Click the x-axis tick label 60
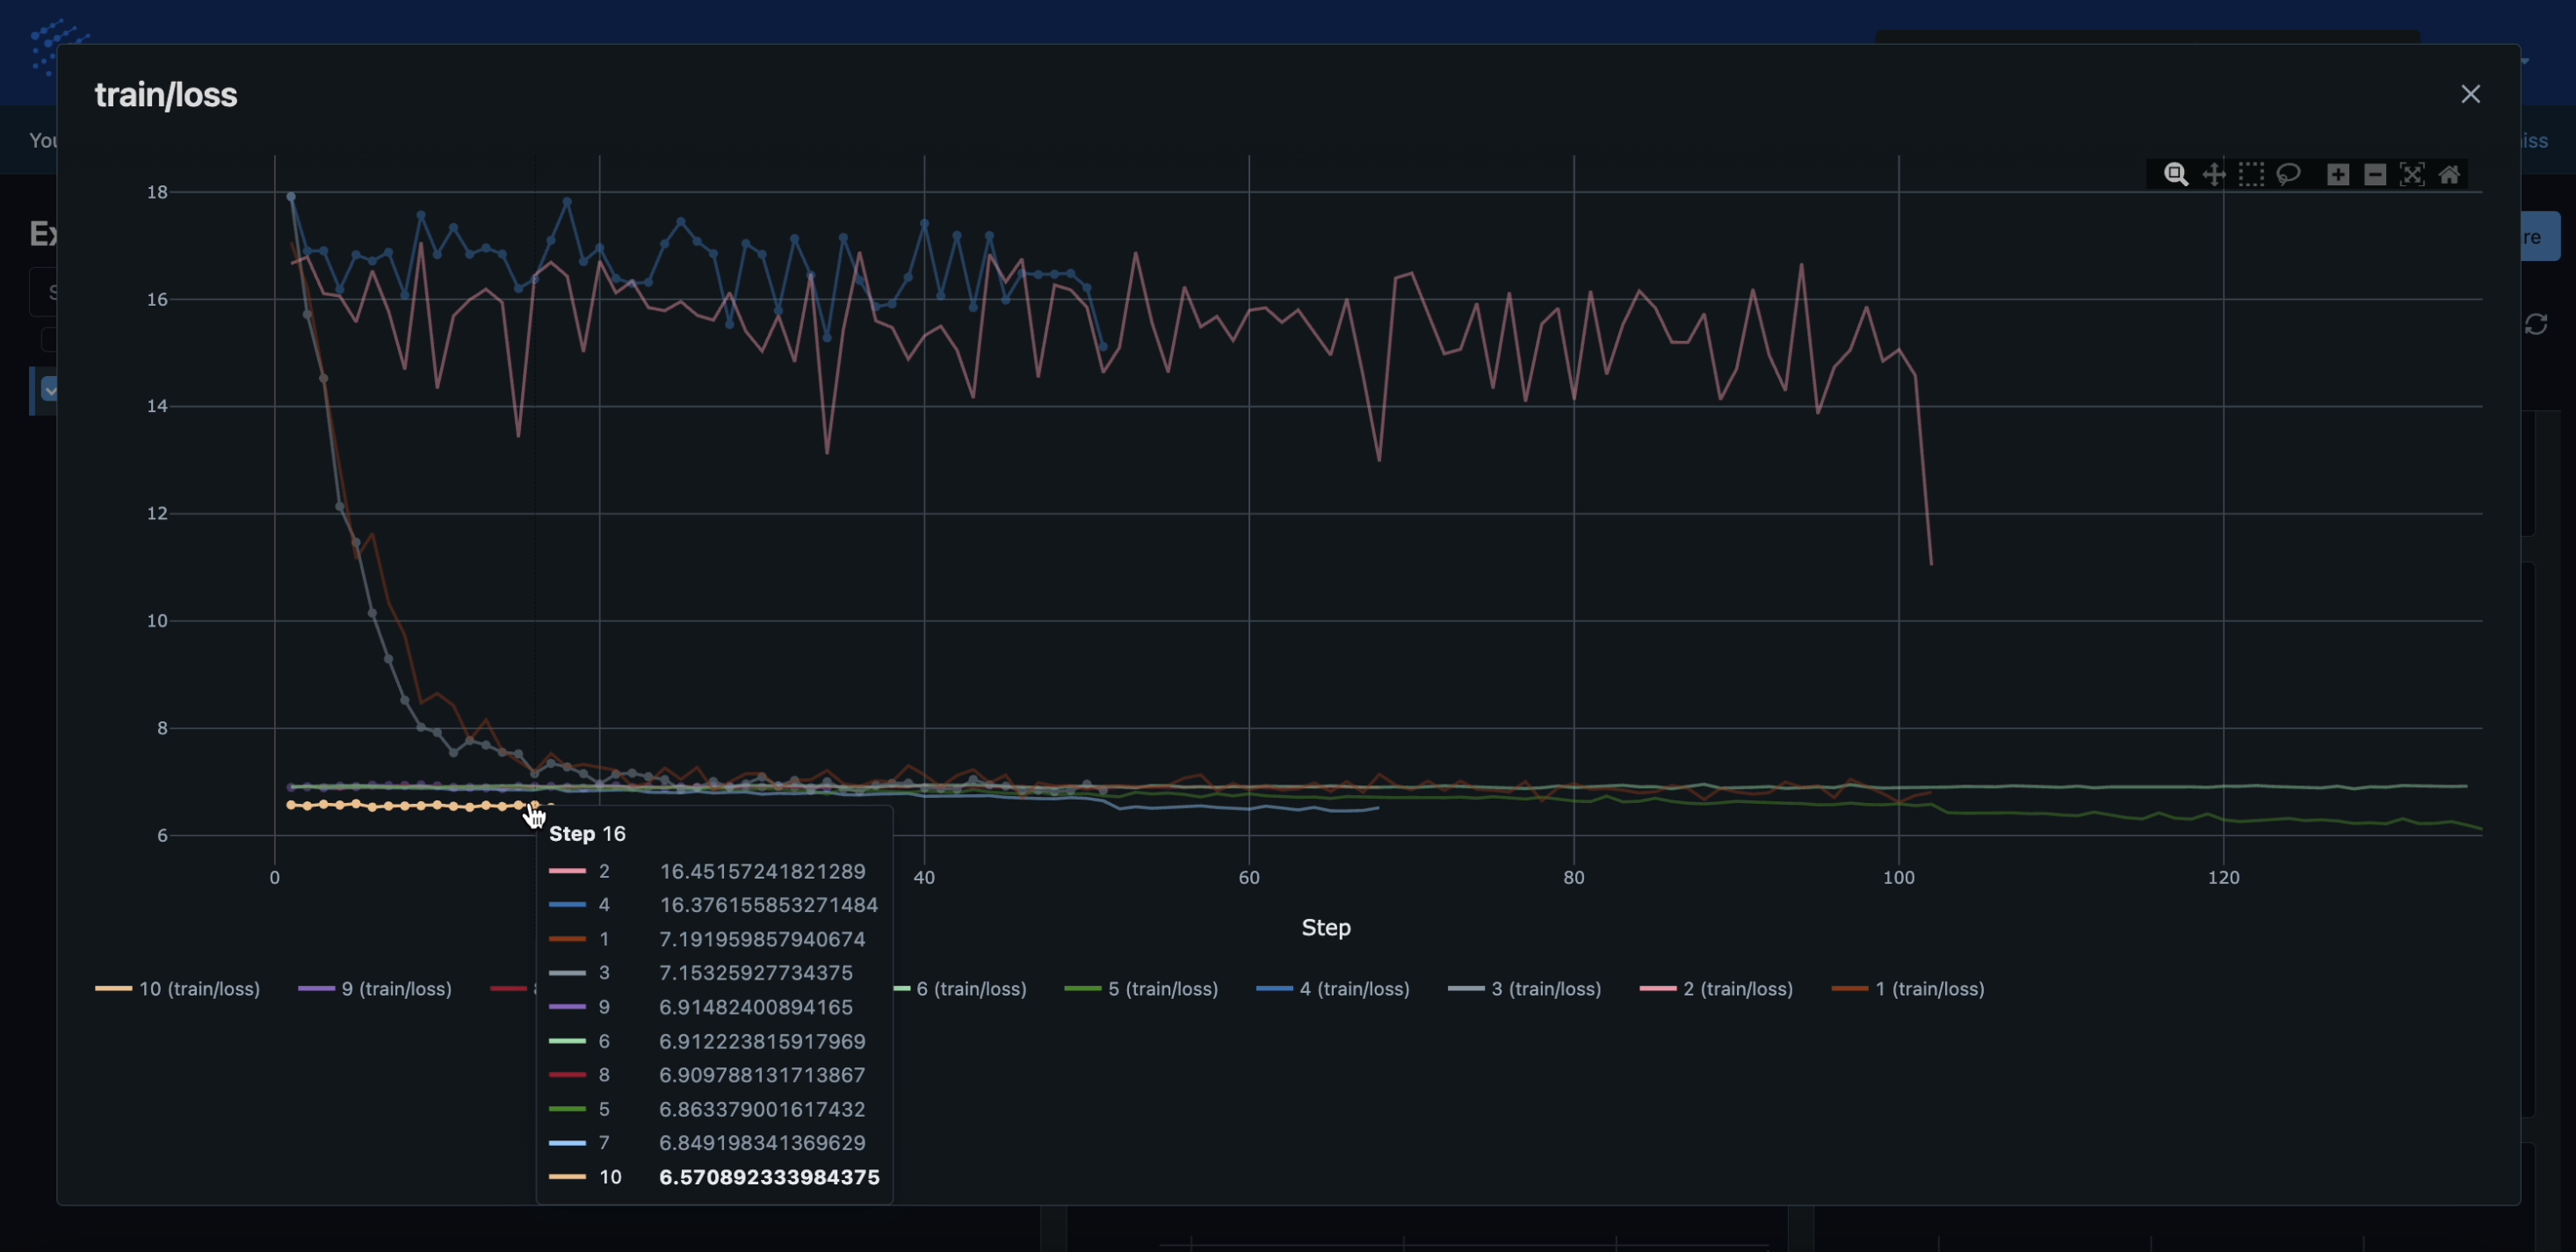 (x=1249, y=877)
